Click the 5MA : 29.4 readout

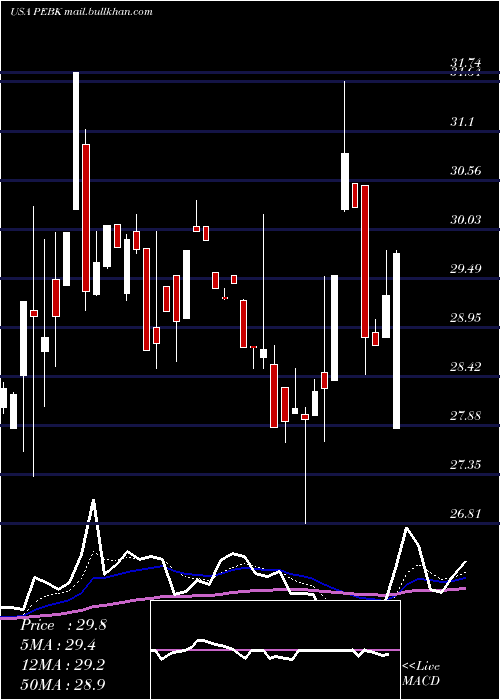click(x=58, y=645)
